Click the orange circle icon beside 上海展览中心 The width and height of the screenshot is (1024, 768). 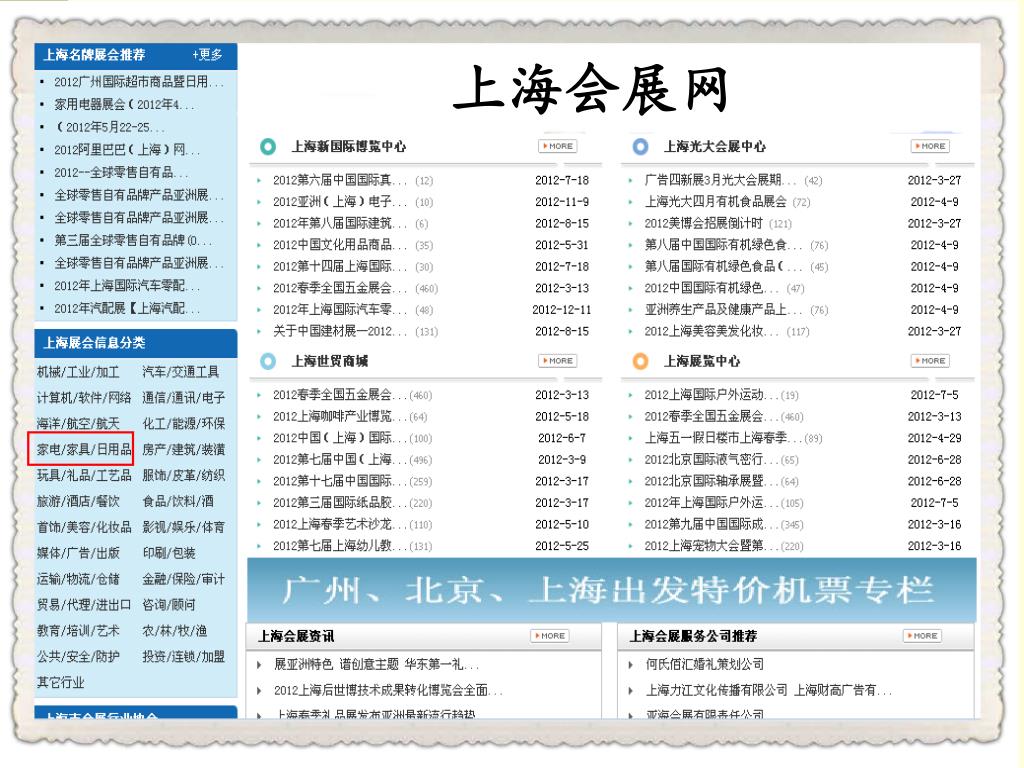coord(640,361)
